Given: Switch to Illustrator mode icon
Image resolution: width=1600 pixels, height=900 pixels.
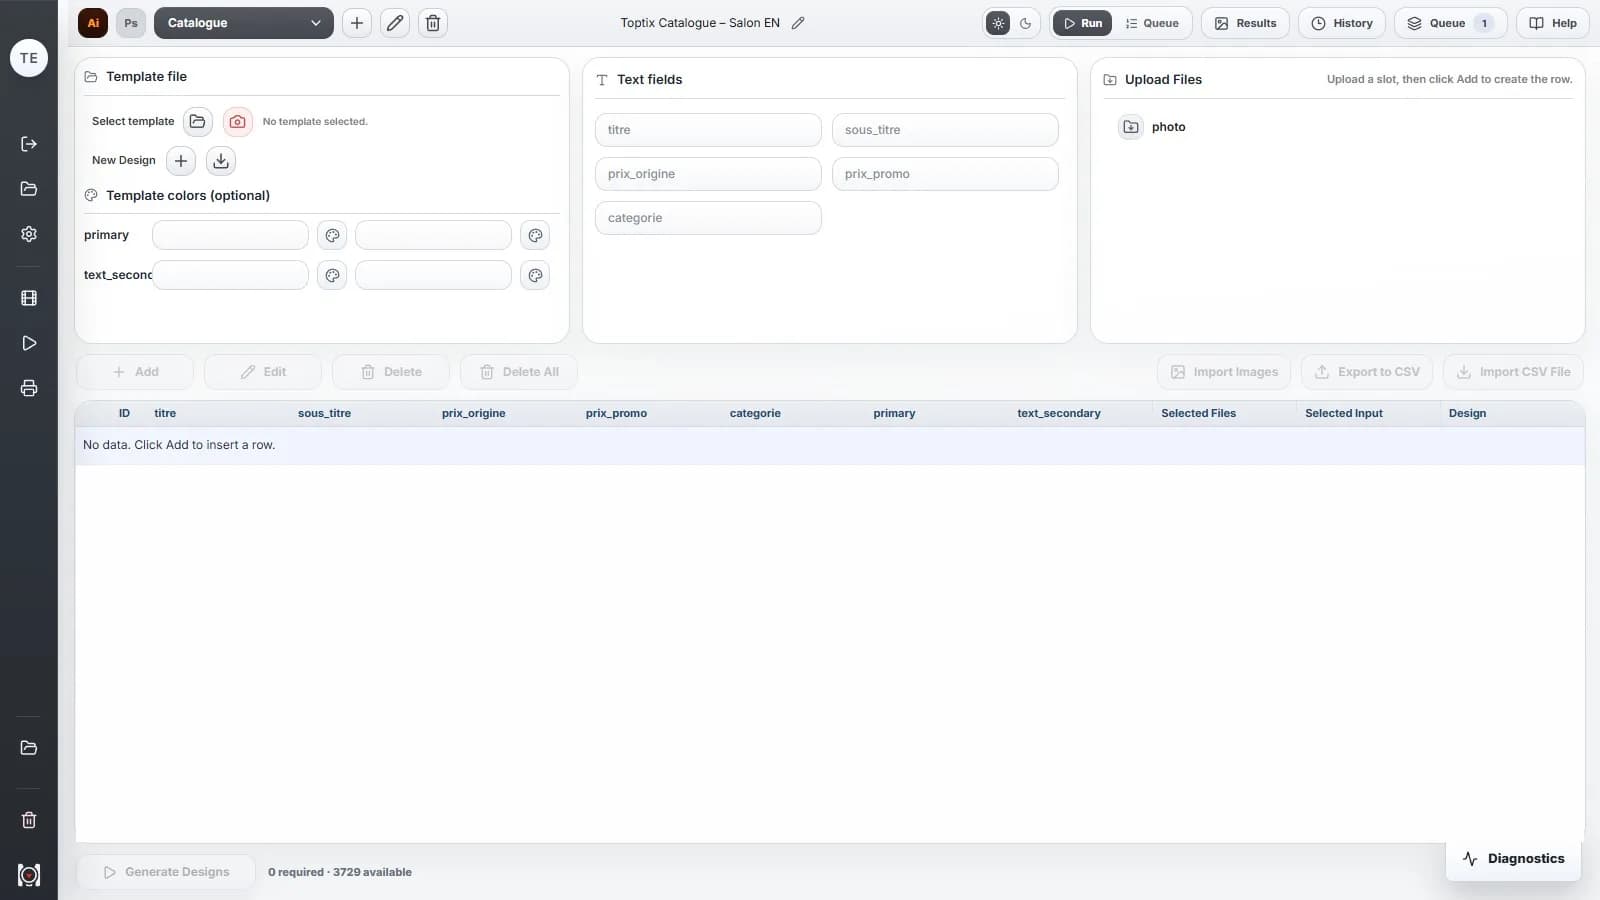Looking at the screenshot, I should (x=93, y=23).
